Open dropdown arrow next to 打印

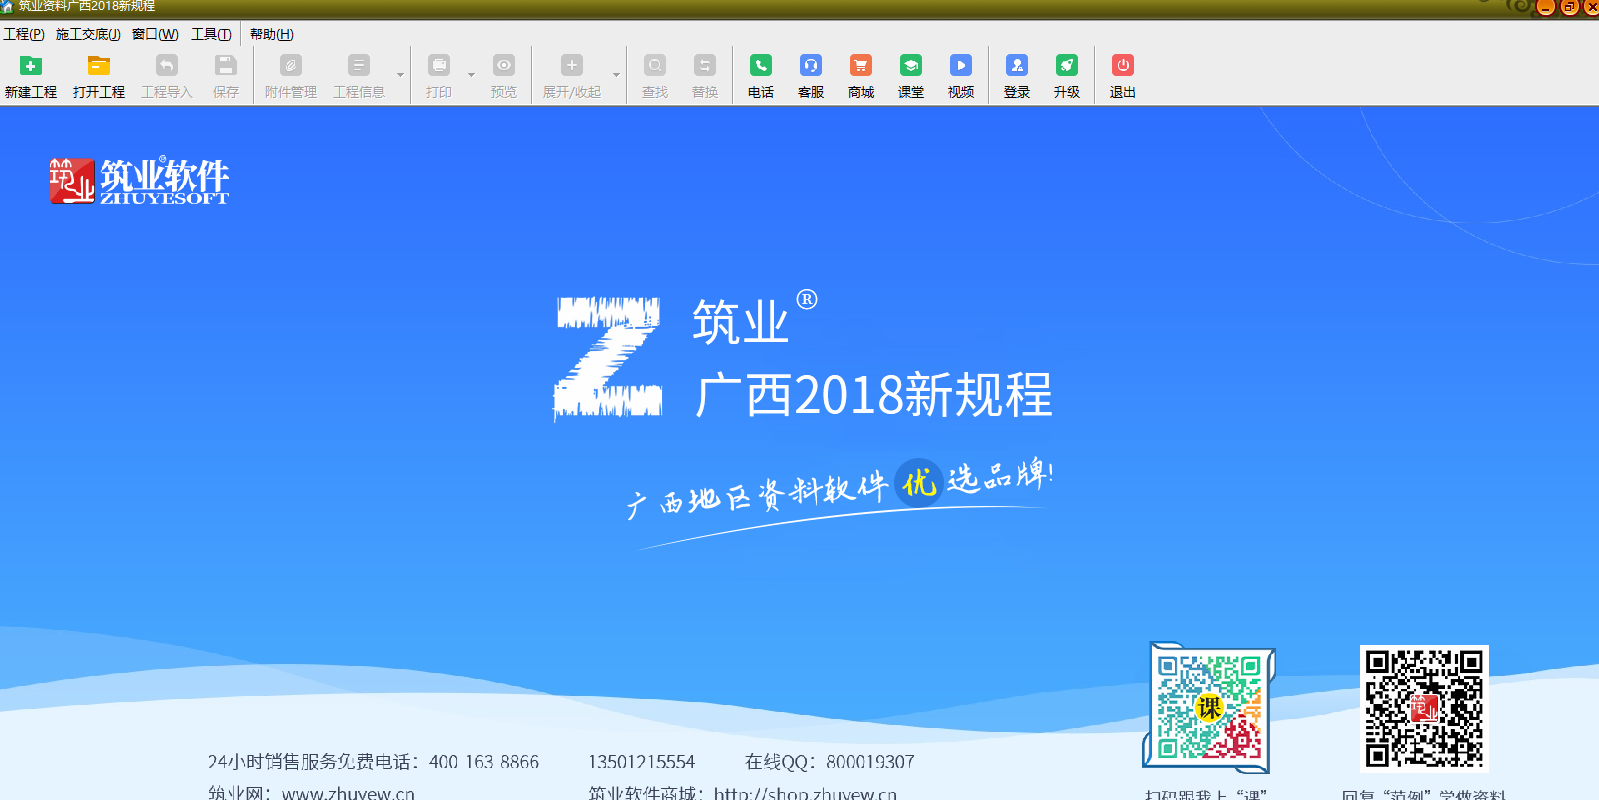click(471, 75)
